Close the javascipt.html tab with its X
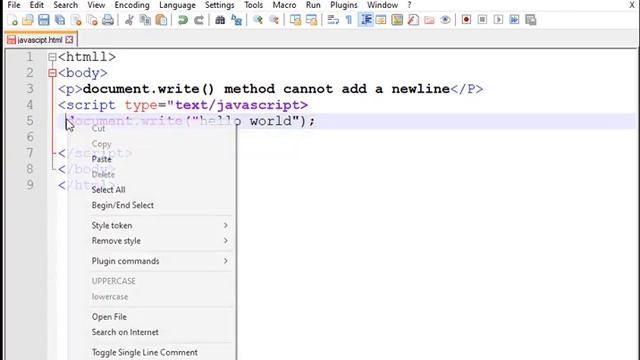The image size is (640, 360). tap(69, 40)
